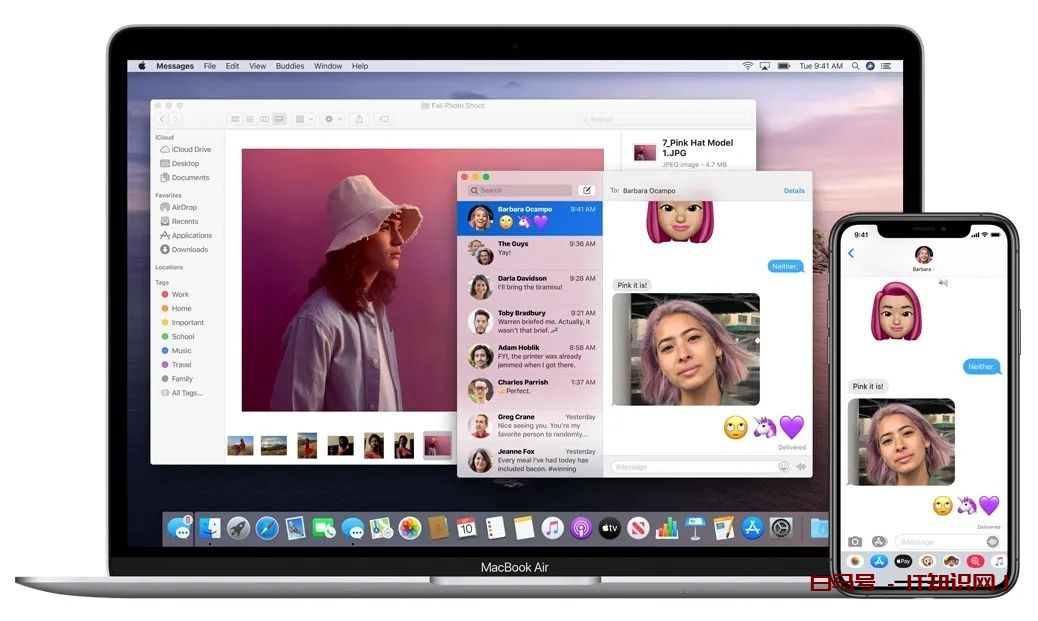The image size is (1038, 621).
Task: Select the Toby Bradbury conversation
Action: (x=530, y=321)
